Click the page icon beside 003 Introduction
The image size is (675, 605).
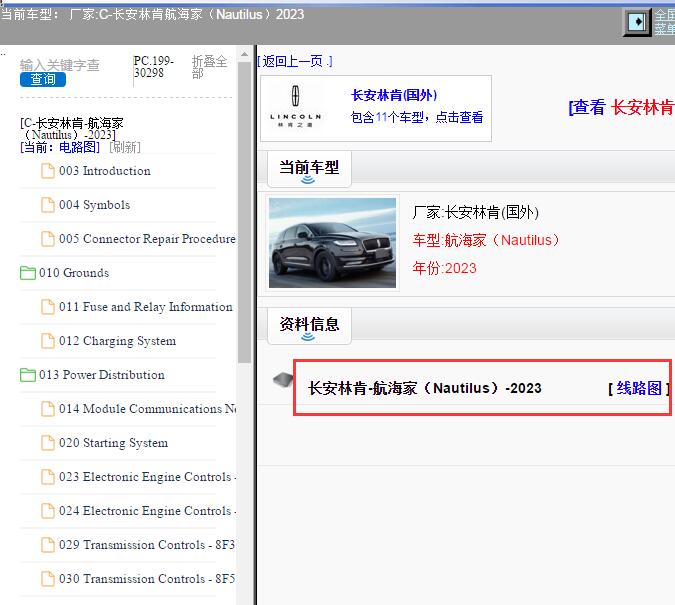click(x=48, y=171)
